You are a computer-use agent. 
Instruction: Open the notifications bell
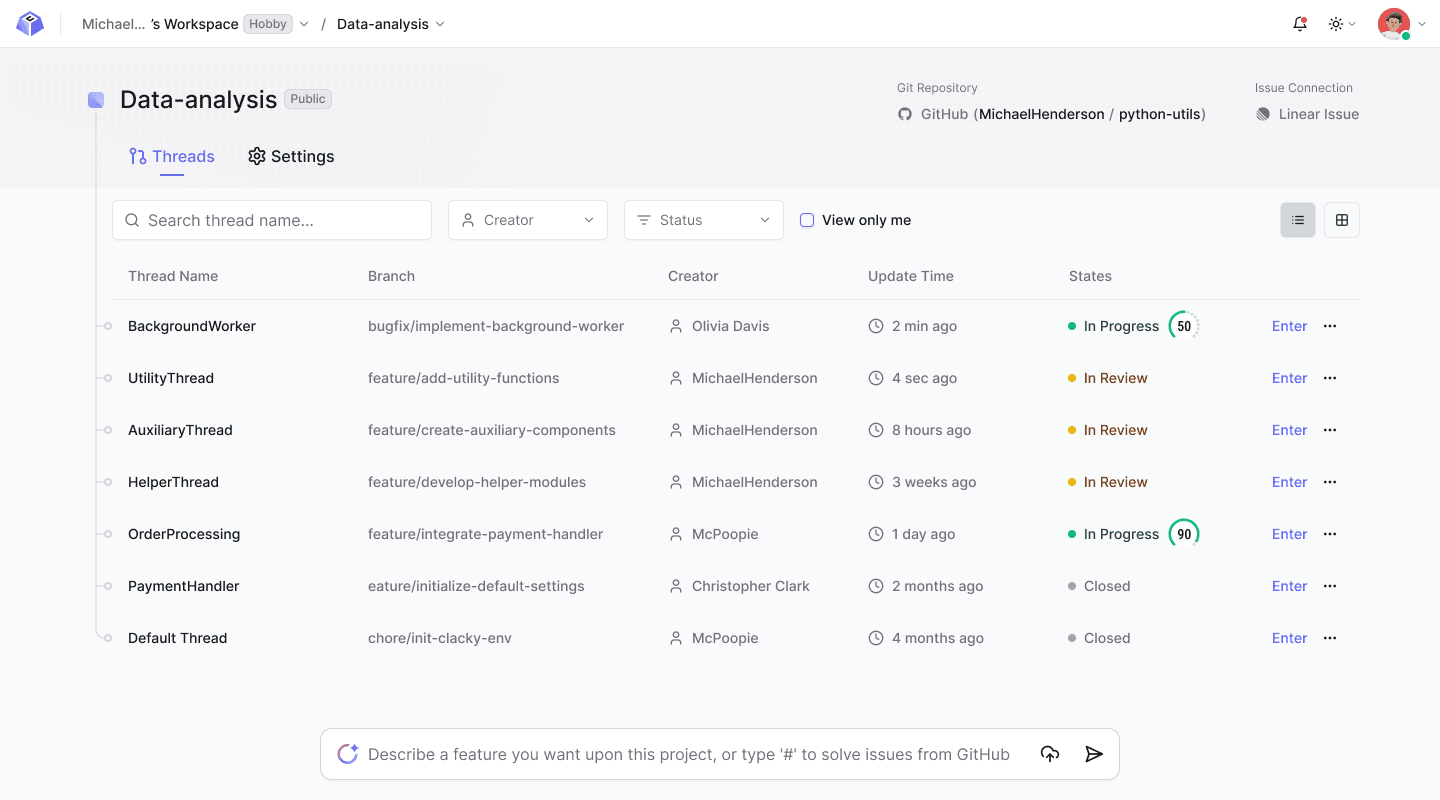click(x=1300, y=24)
